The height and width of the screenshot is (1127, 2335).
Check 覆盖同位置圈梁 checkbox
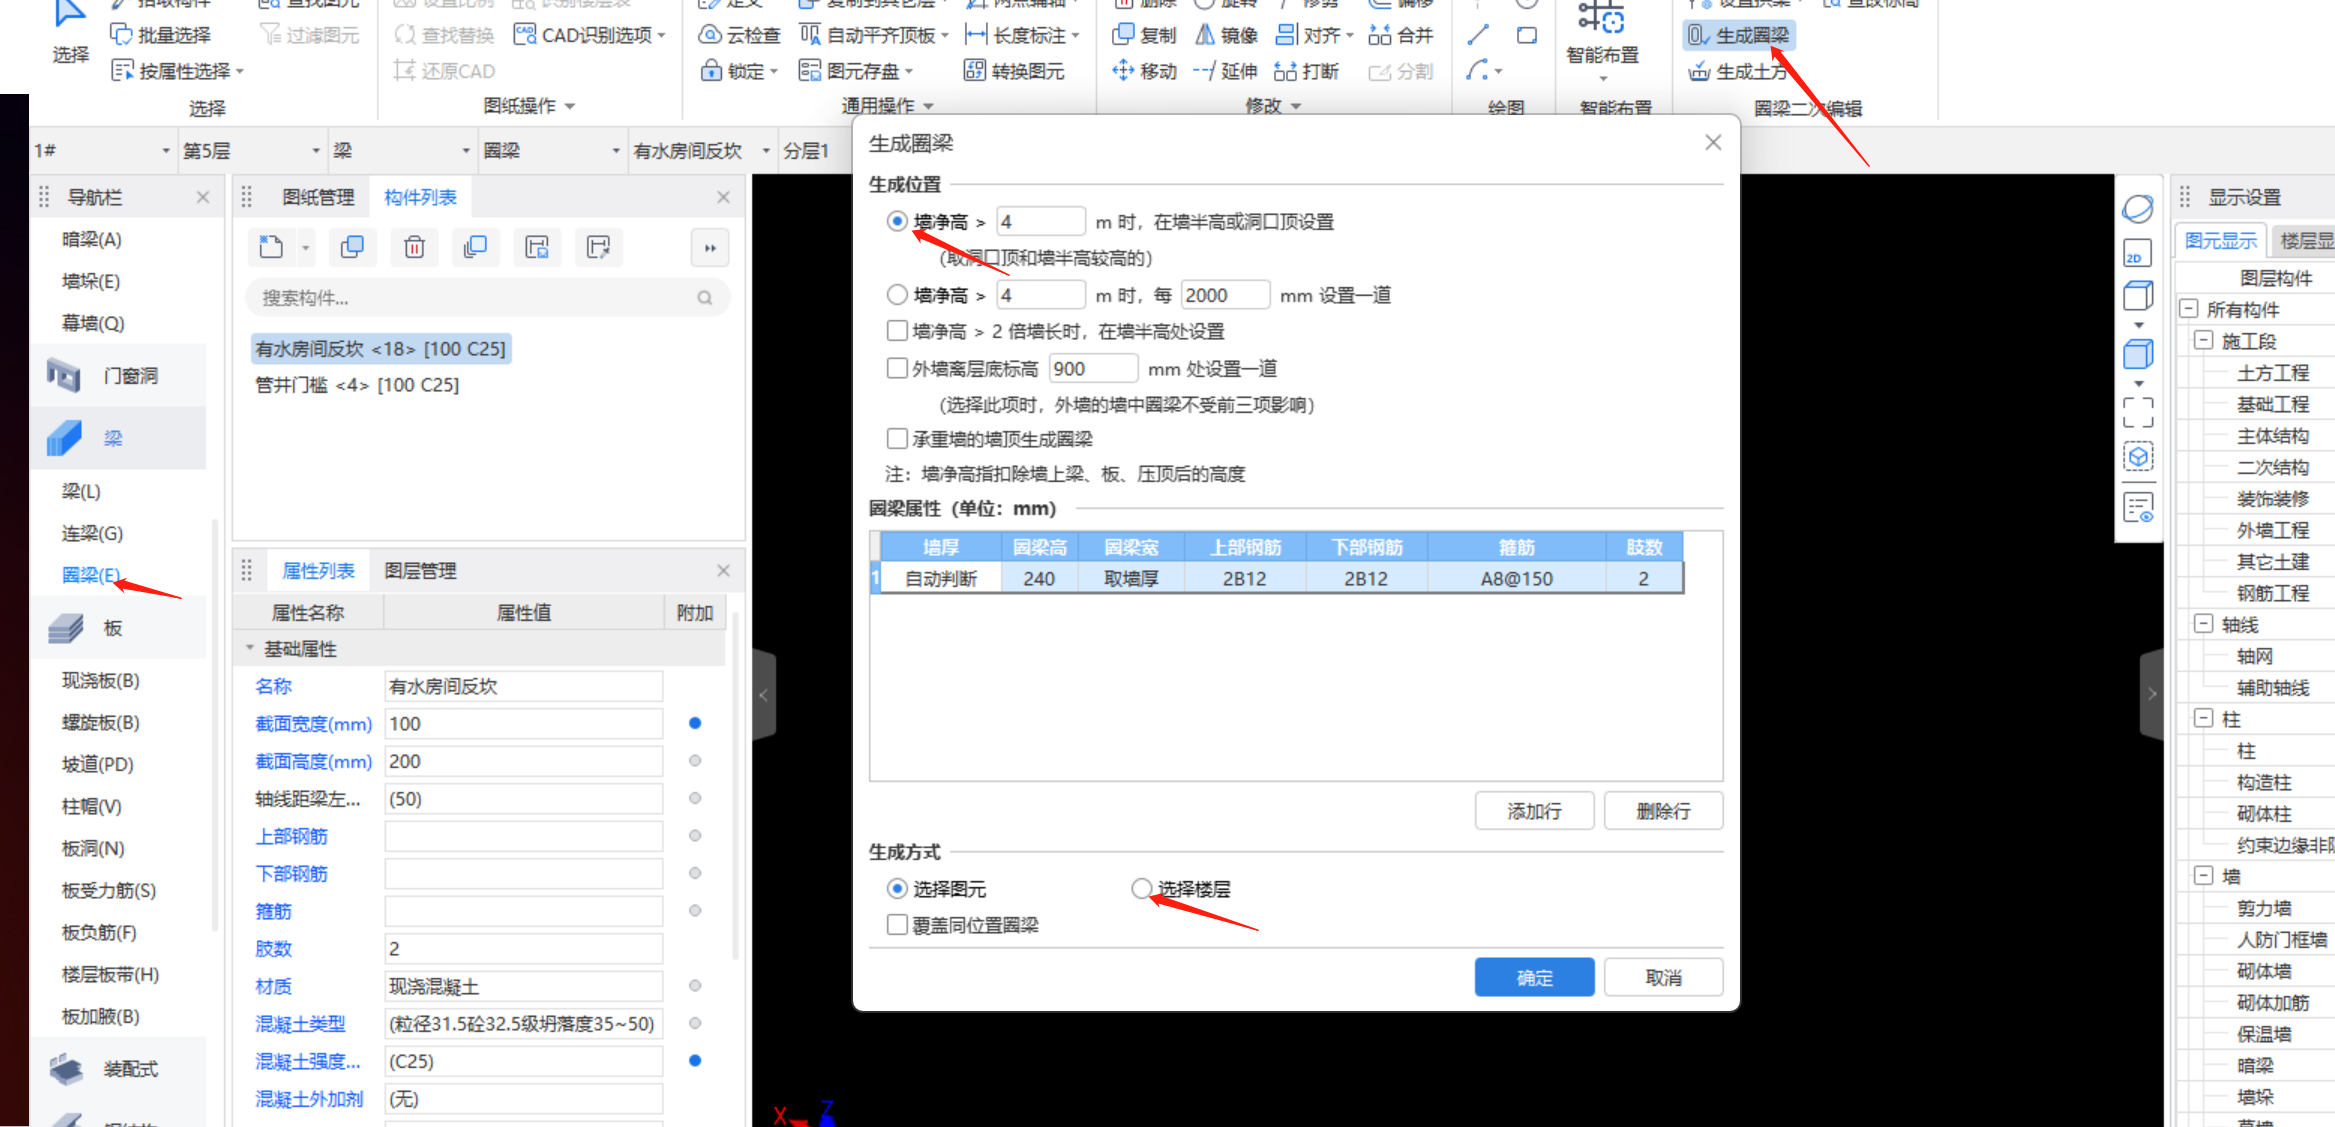897,925
